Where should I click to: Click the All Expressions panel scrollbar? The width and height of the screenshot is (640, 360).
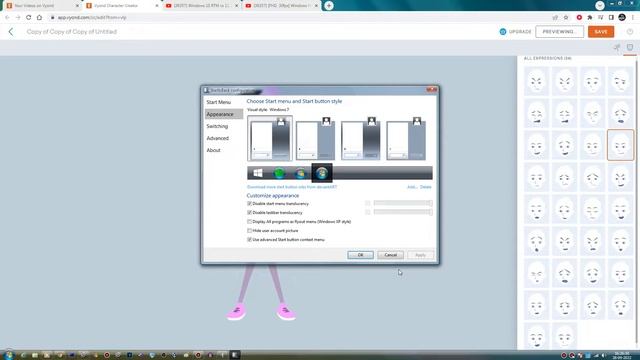pos(637,202)
